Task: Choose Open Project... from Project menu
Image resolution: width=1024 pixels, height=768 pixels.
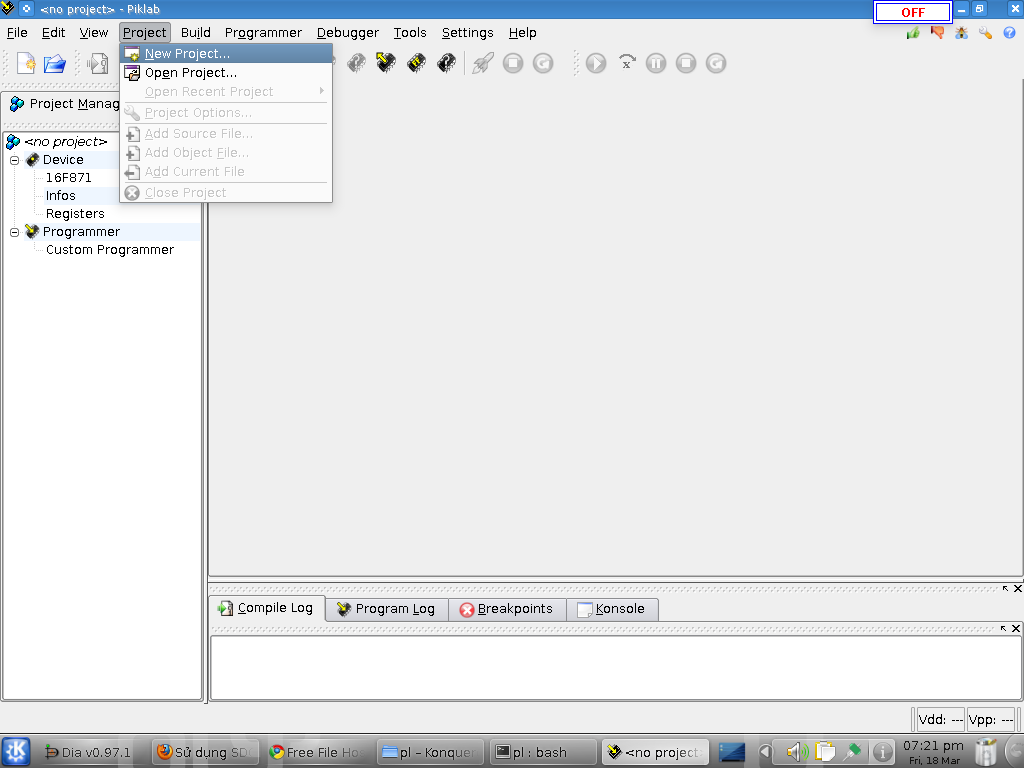Action: point(226,72)
